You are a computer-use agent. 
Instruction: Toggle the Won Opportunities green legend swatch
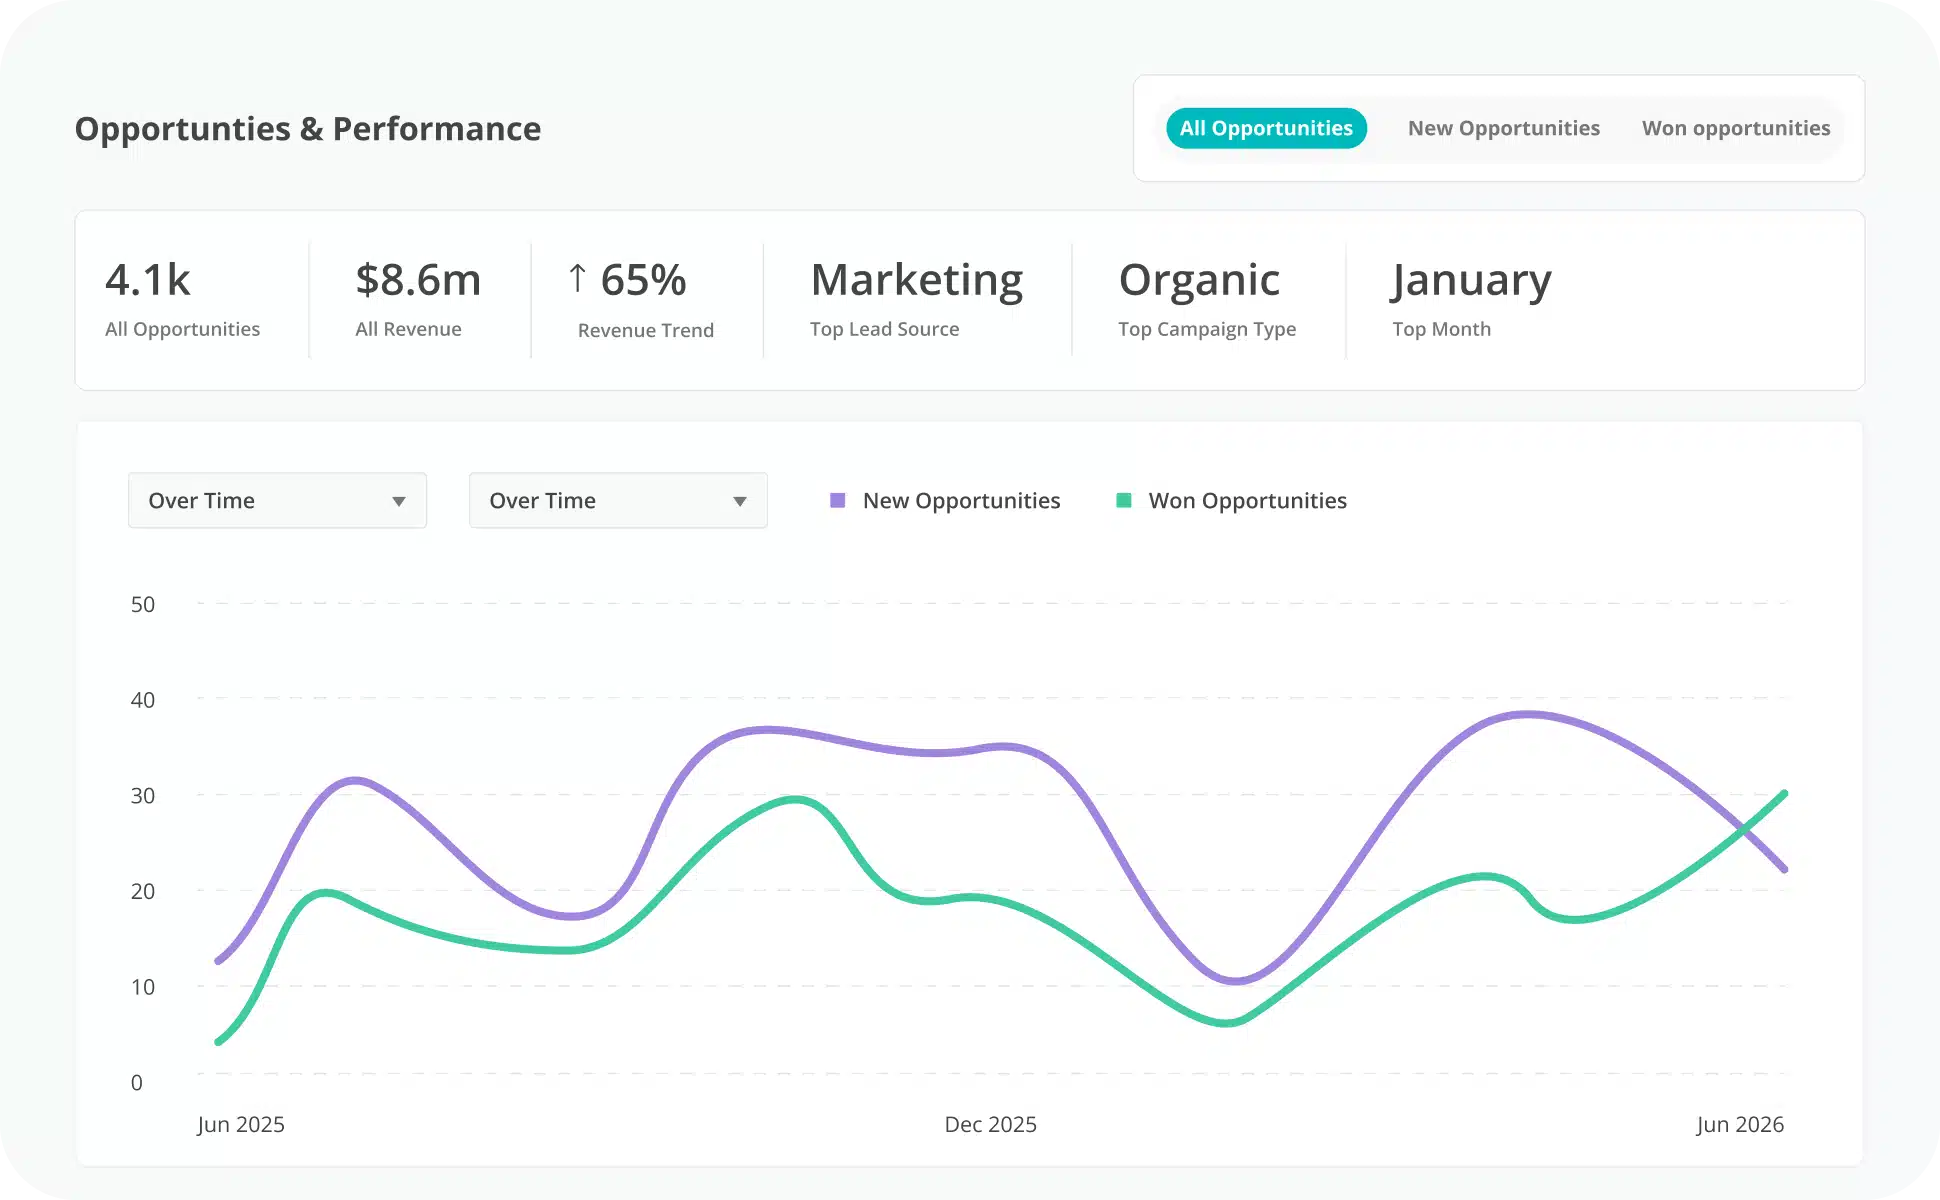pyautogui.click(x=1126, y=498)
